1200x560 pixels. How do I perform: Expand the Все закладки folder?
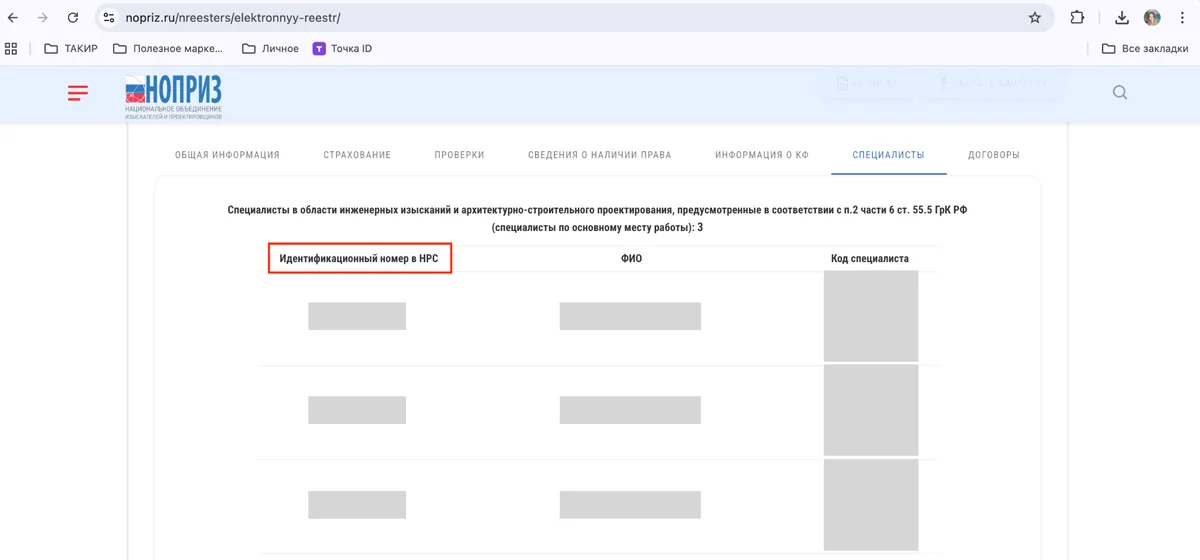(1144, 48)
